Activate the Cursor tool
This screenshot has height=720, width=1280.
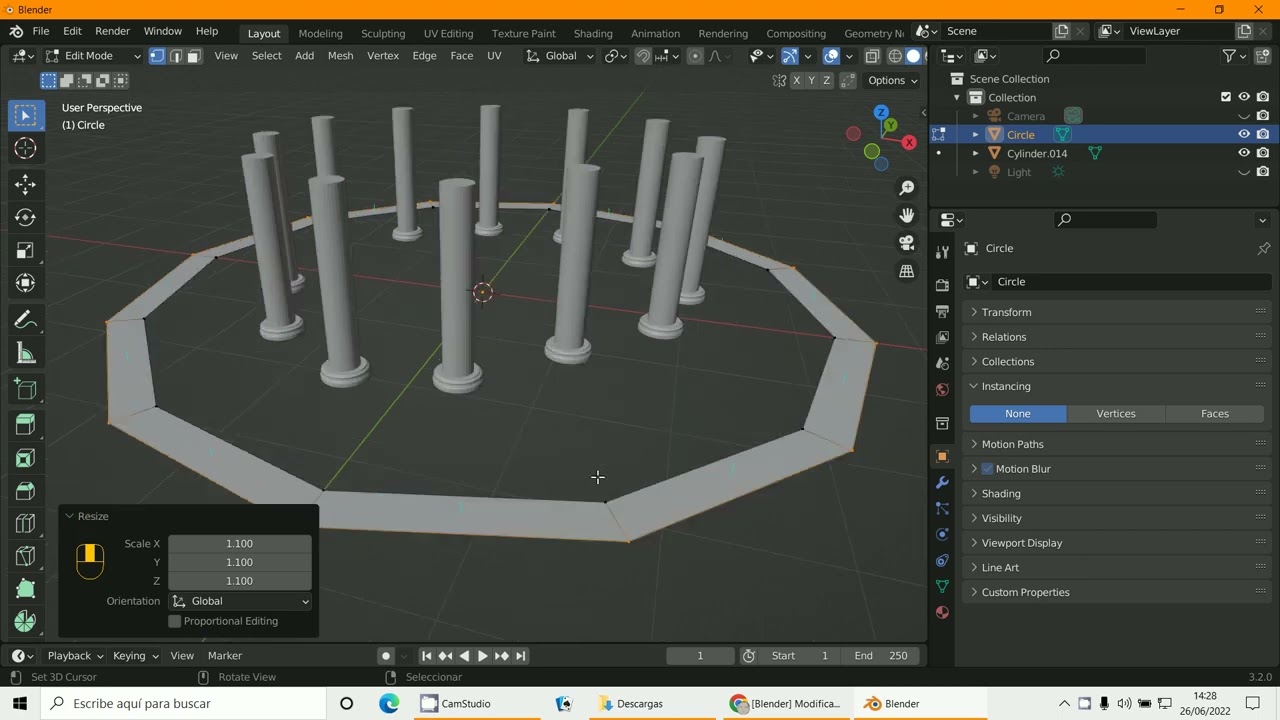25,149
